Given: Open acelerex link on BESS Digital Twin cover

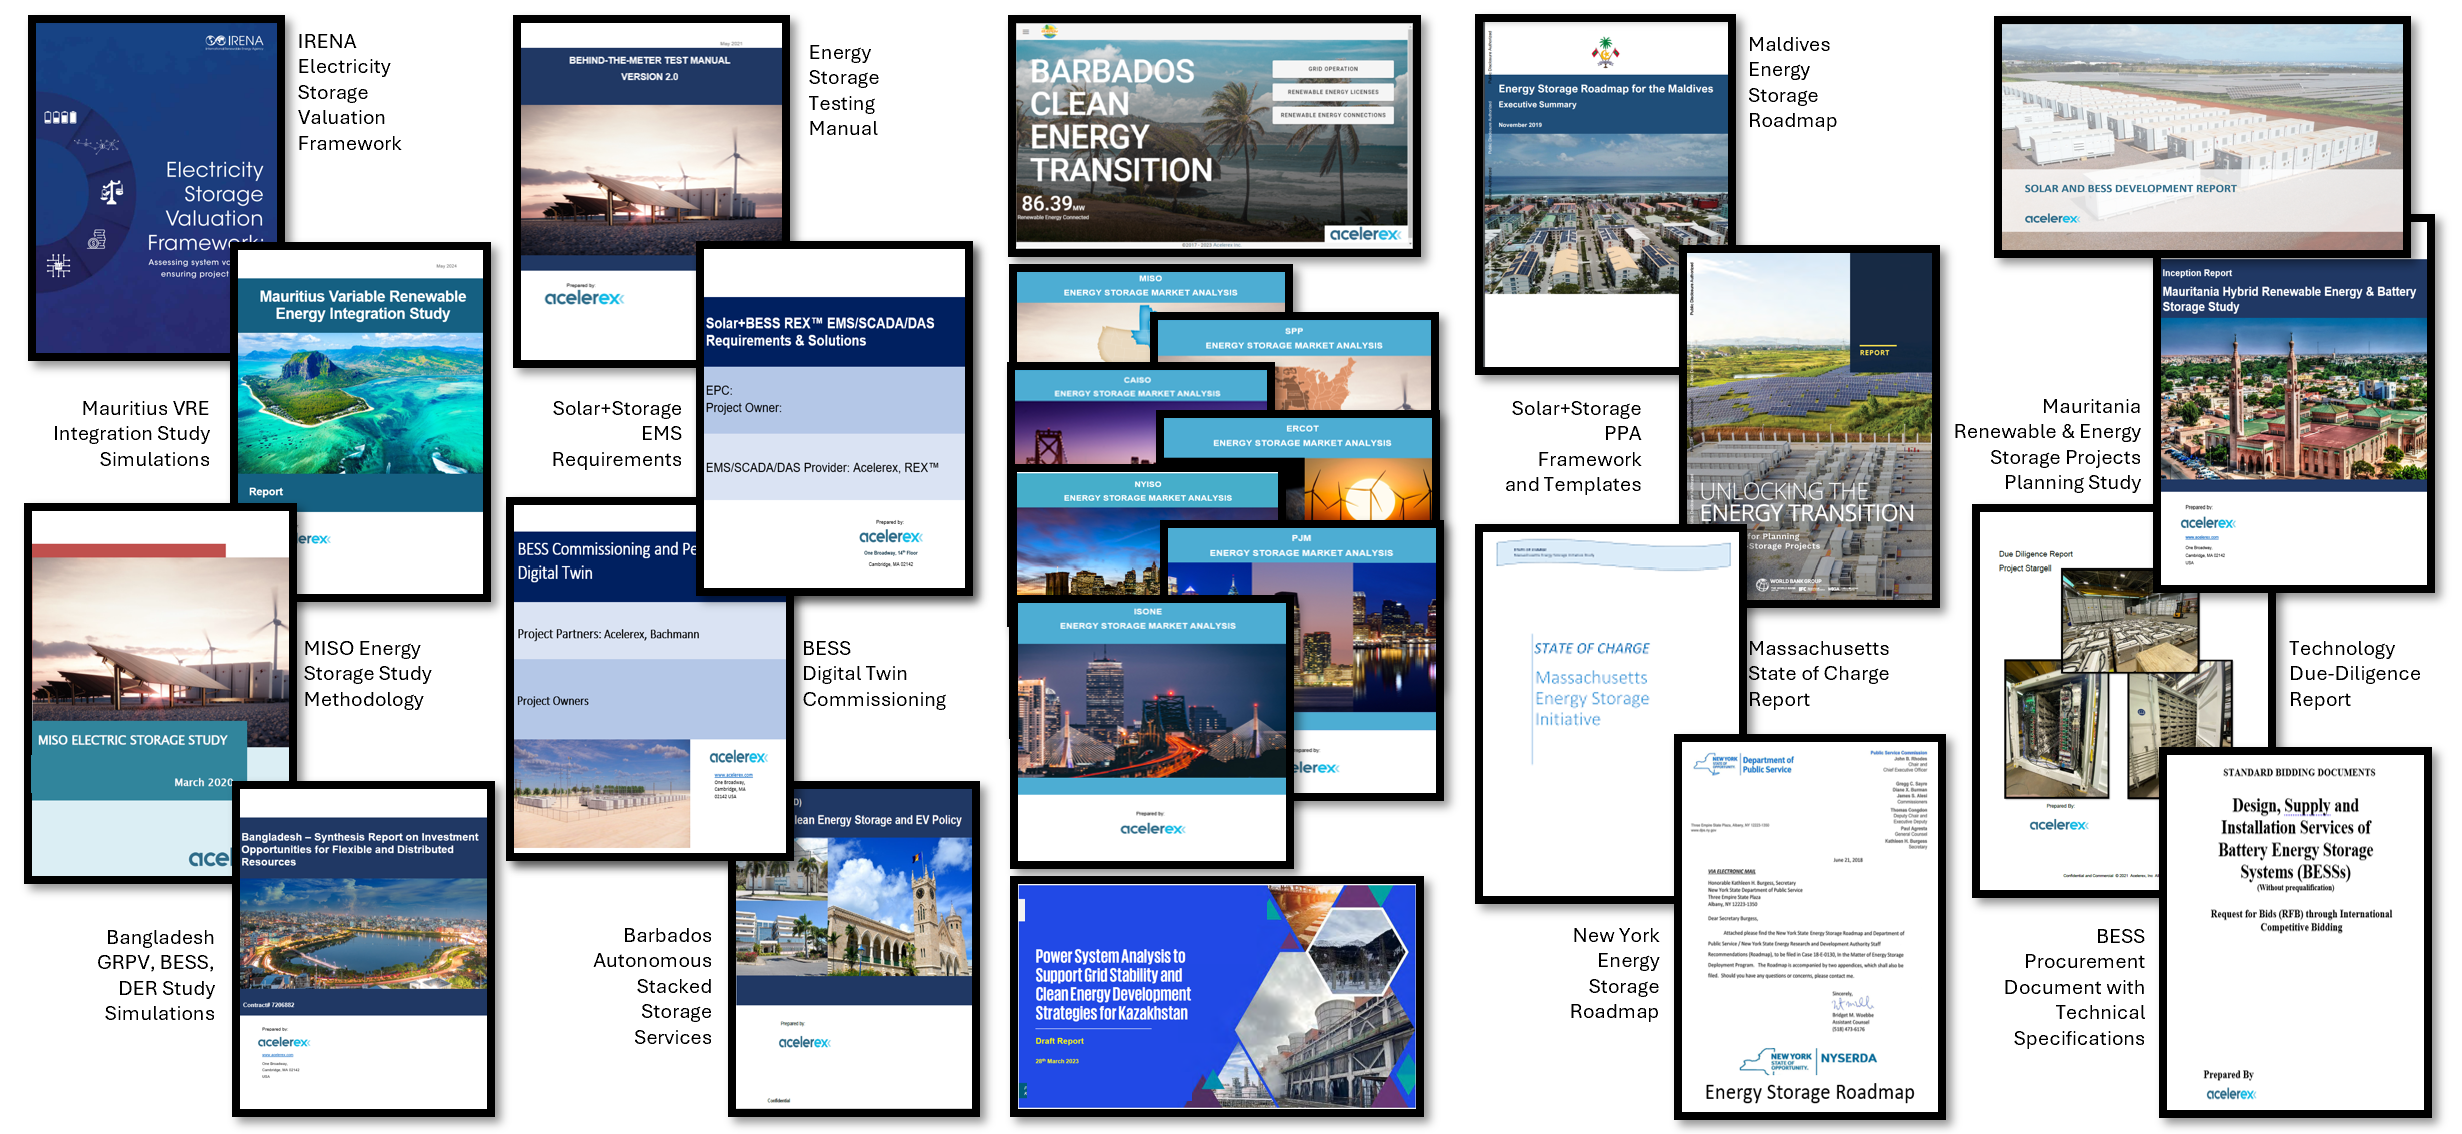Looking at the screenshot, I should pyautogui.click(x=733, y=775).
